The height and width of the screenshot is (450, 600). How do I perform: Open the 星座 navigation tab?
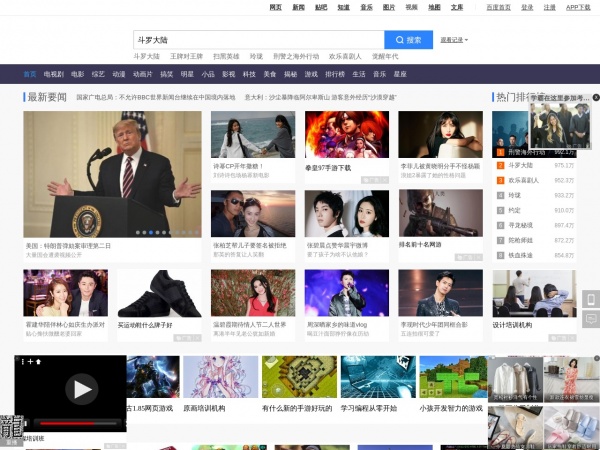point(400,74)
